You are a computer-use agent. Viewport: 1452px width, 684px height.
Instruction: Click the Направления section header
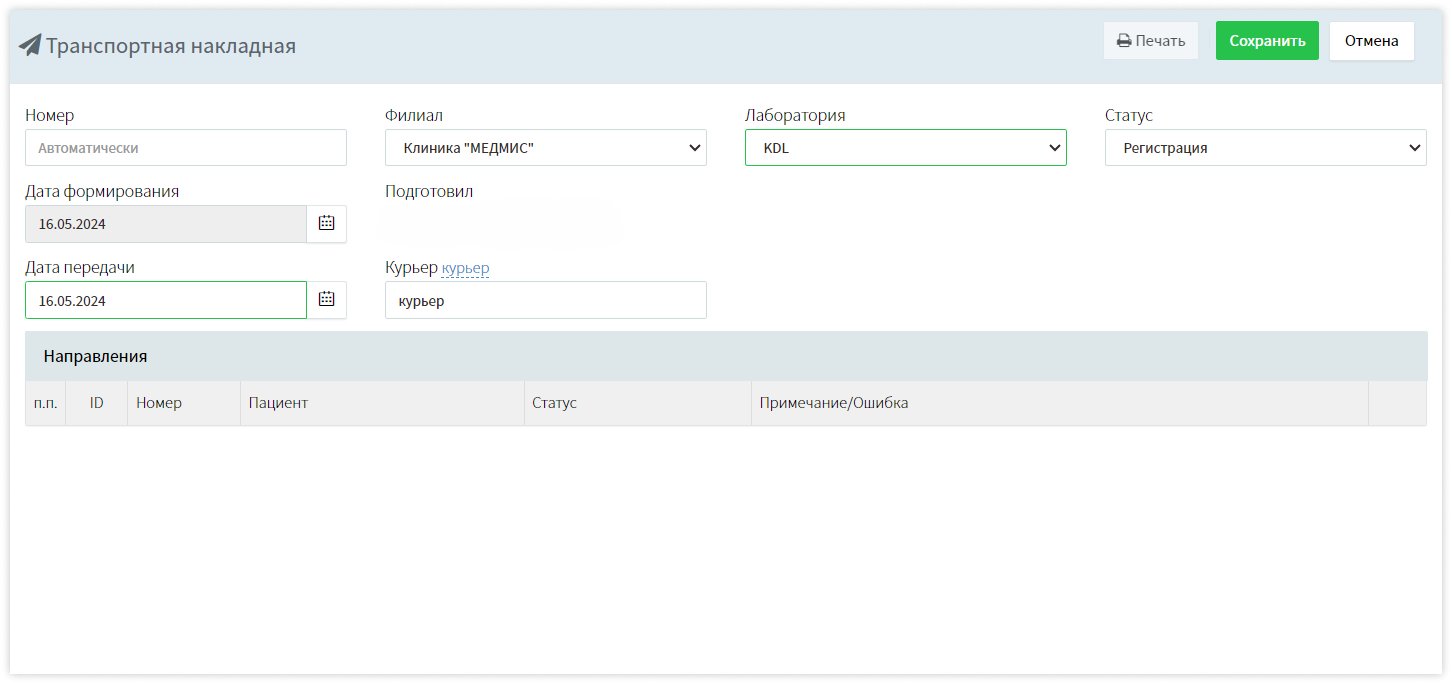pyautogui.click(x=95, y=356)
